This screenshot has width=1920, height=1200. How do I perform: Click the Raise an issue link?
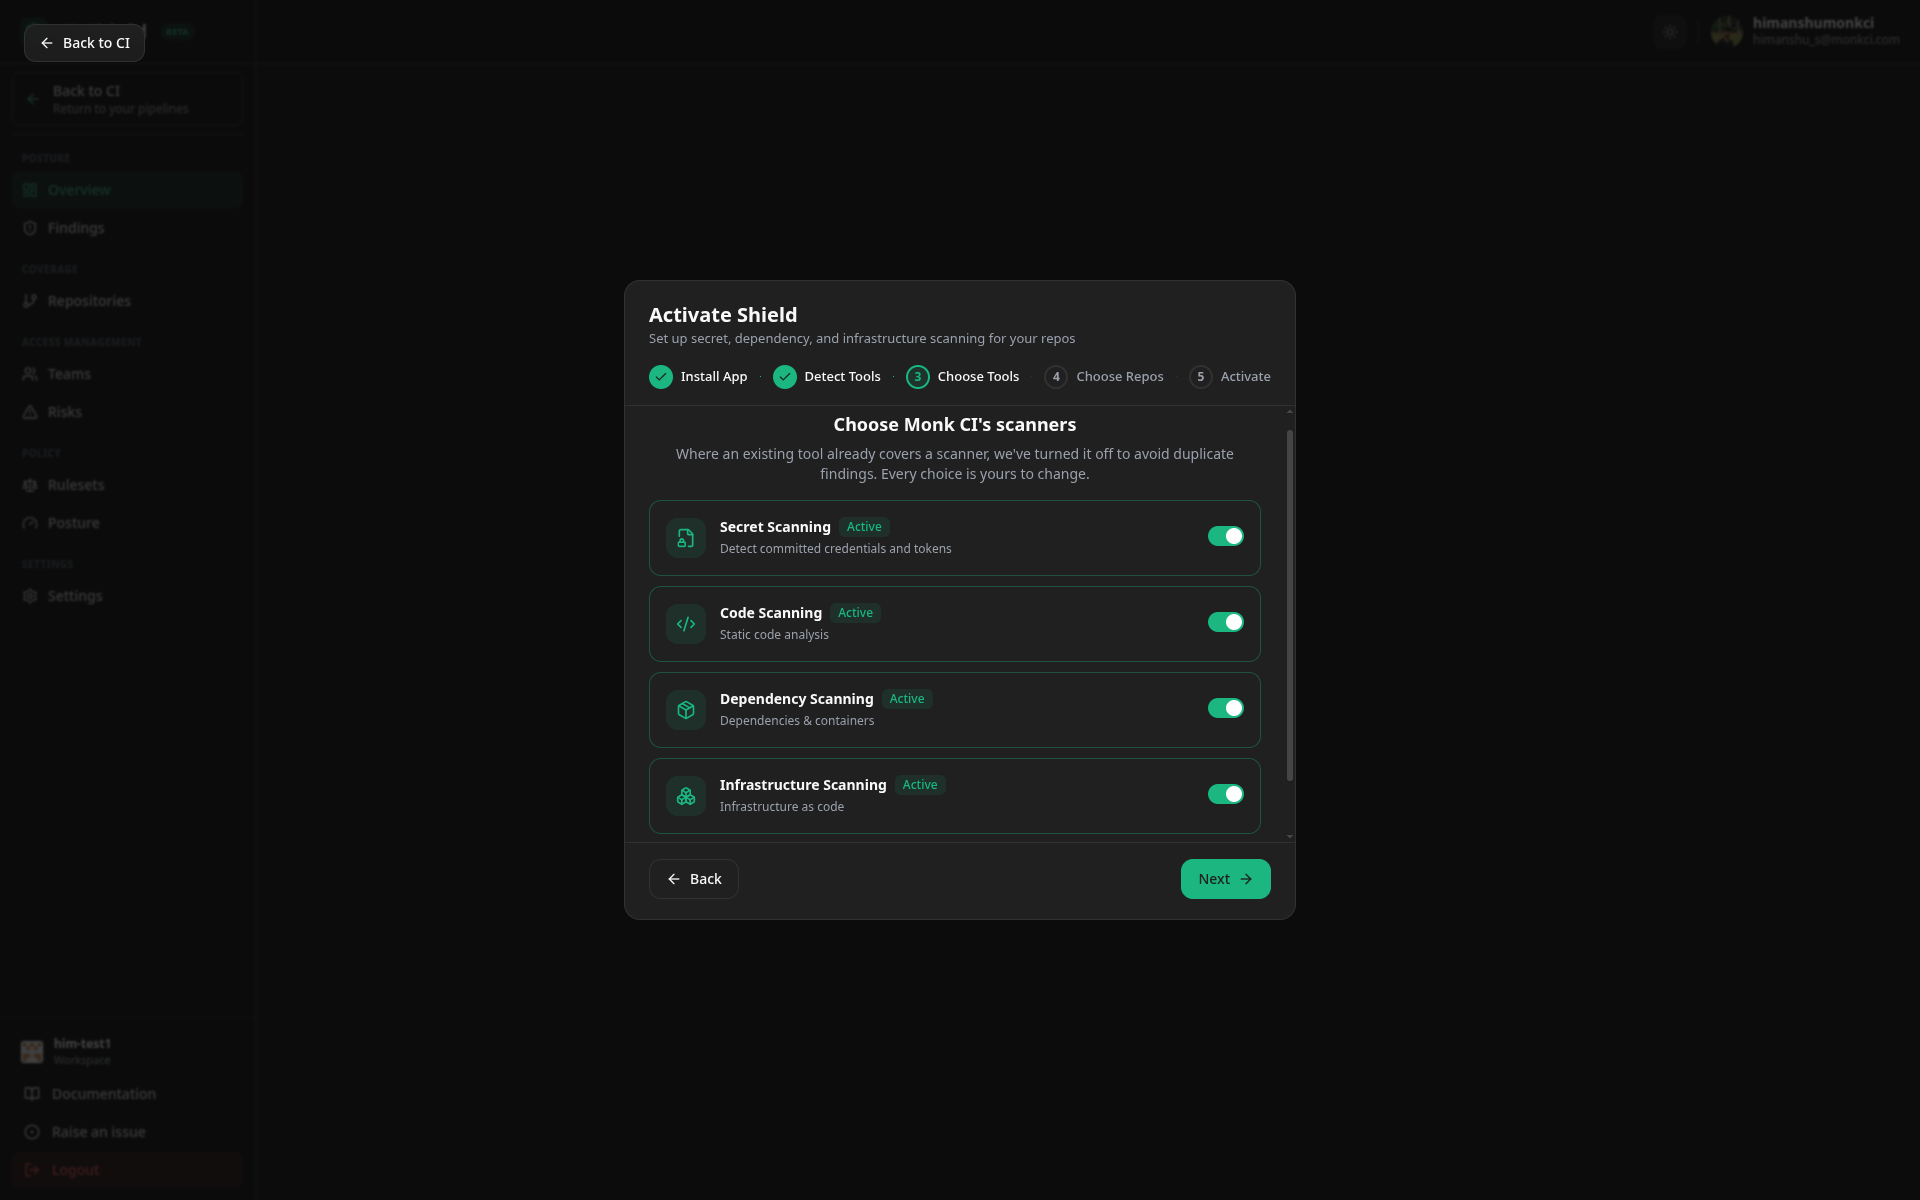[128, 1132]
